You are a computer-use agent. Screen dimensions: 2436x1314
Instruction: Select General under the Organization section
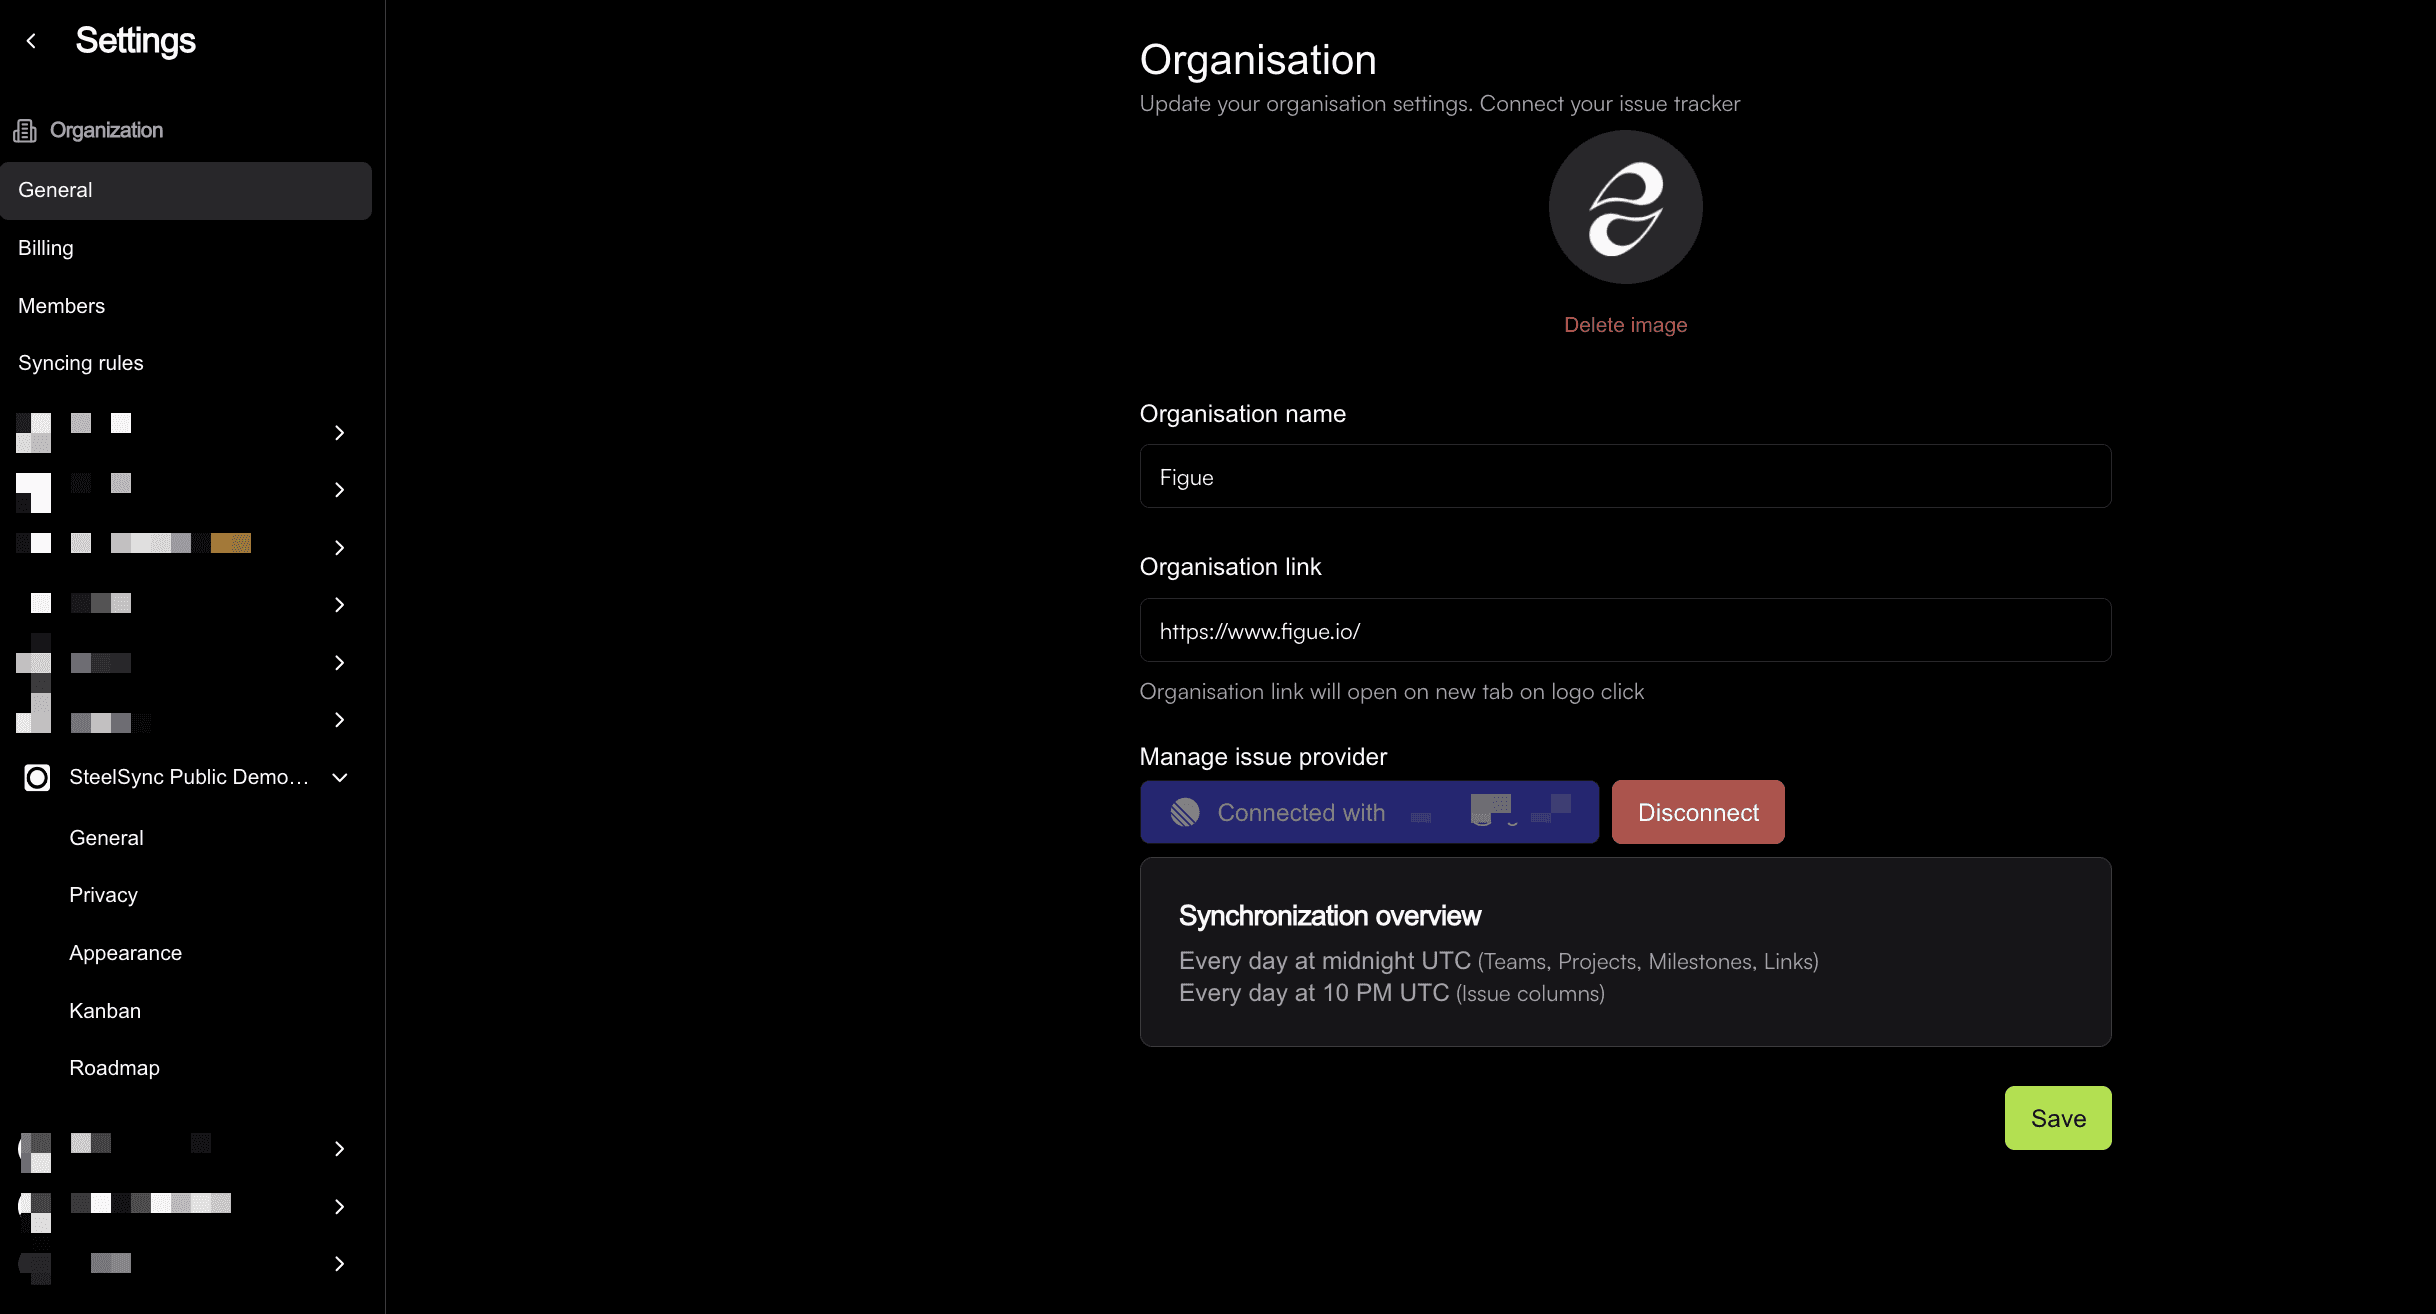(x=55, y=190)
